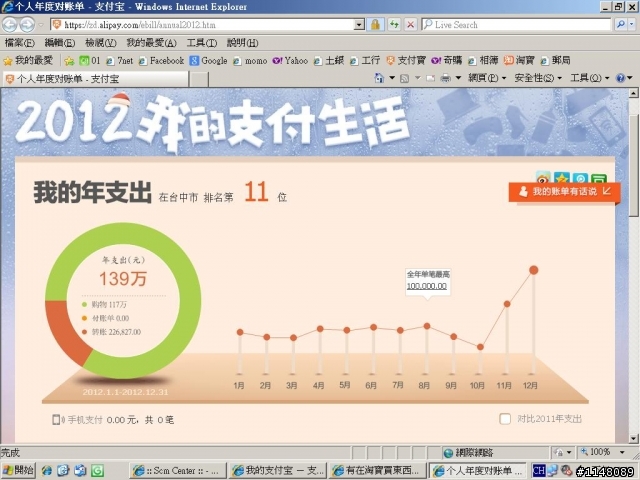Click the Live Search magnifier button
Viewport: 640px width, 480px height.
point(620,24)
